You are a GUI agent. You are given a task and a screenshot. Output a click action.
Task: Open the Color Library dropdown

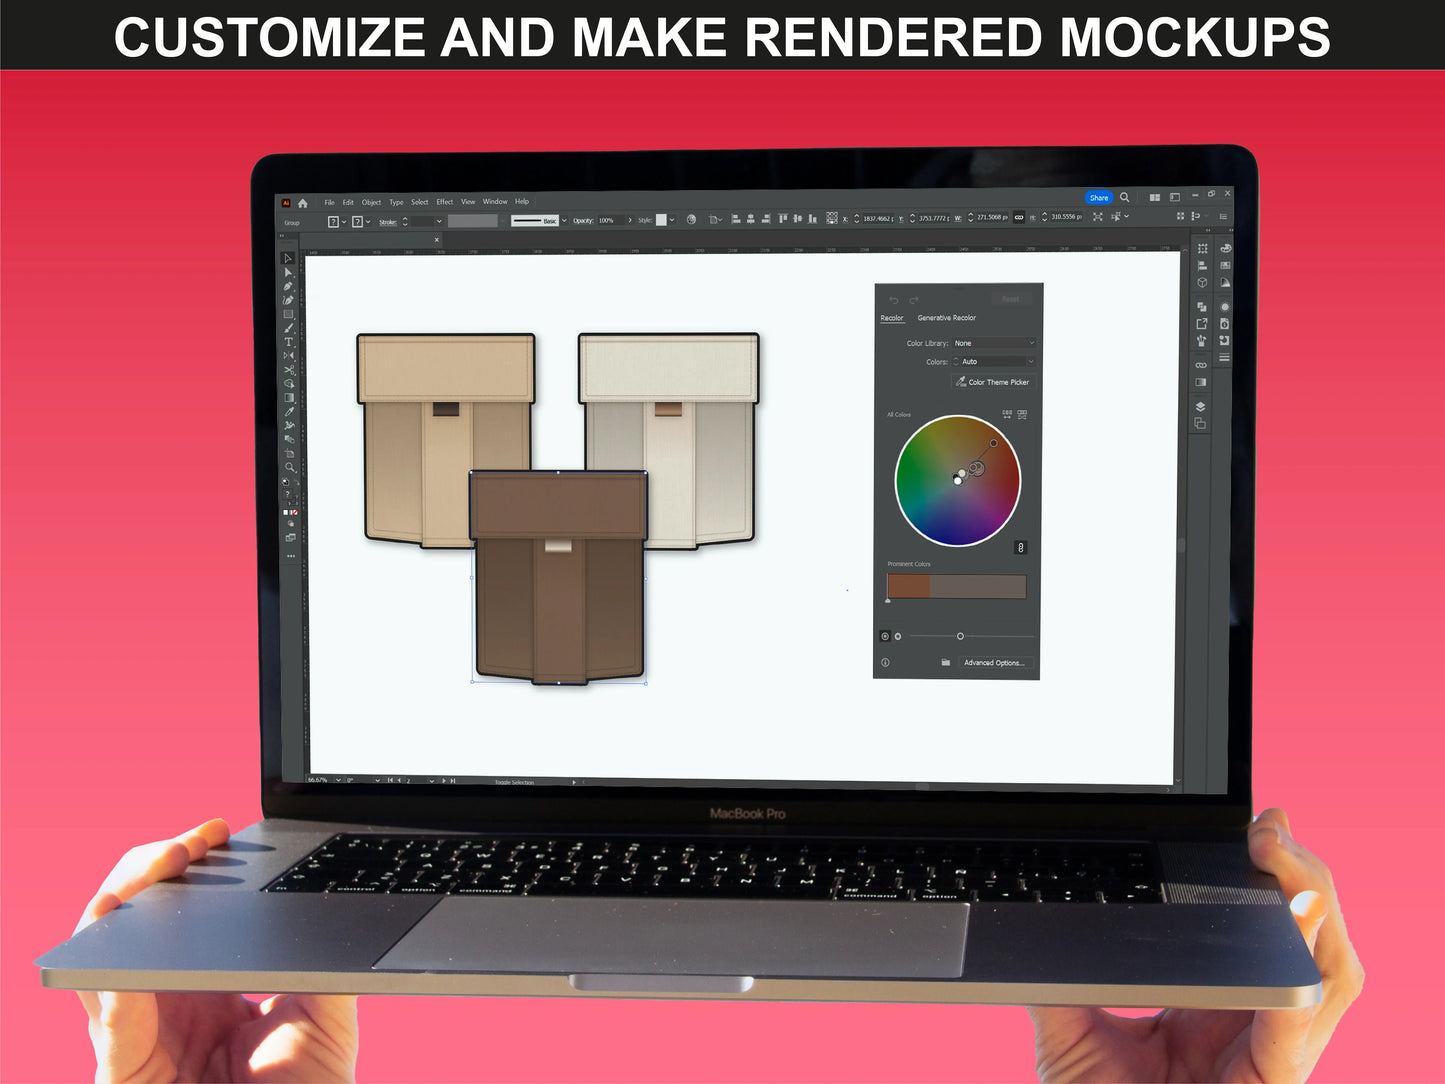click(993, 343)
